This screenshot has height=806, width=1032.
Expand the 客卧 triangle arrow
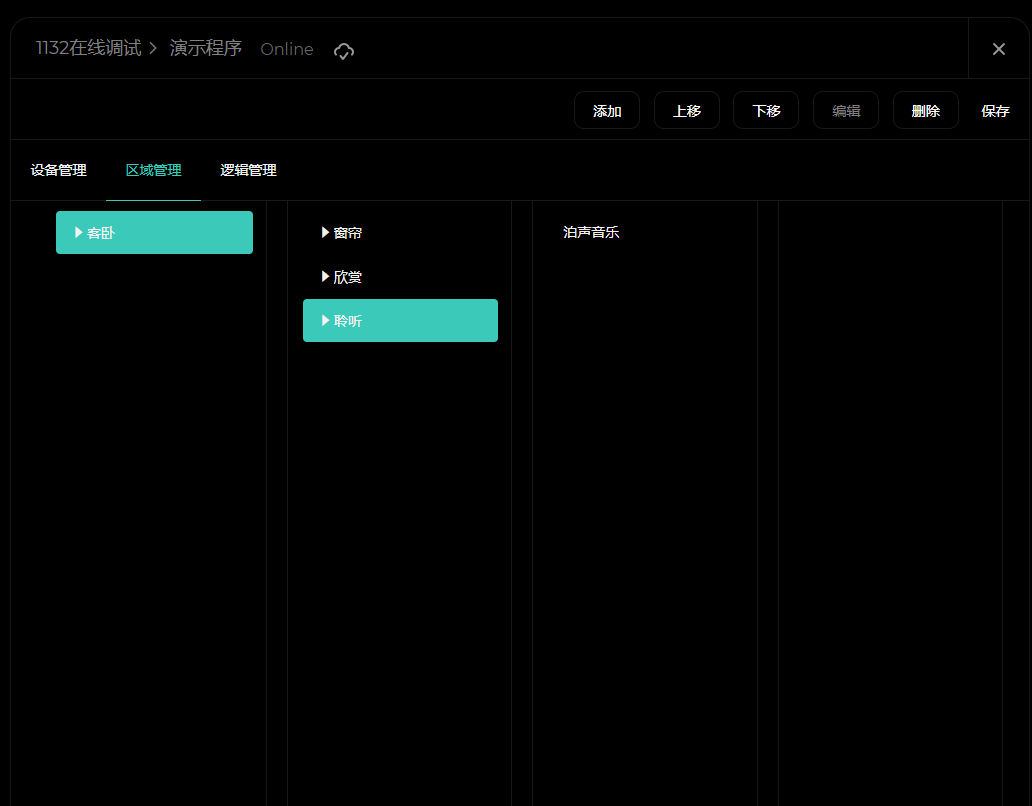pyautogui.click(x=78, y=232)
